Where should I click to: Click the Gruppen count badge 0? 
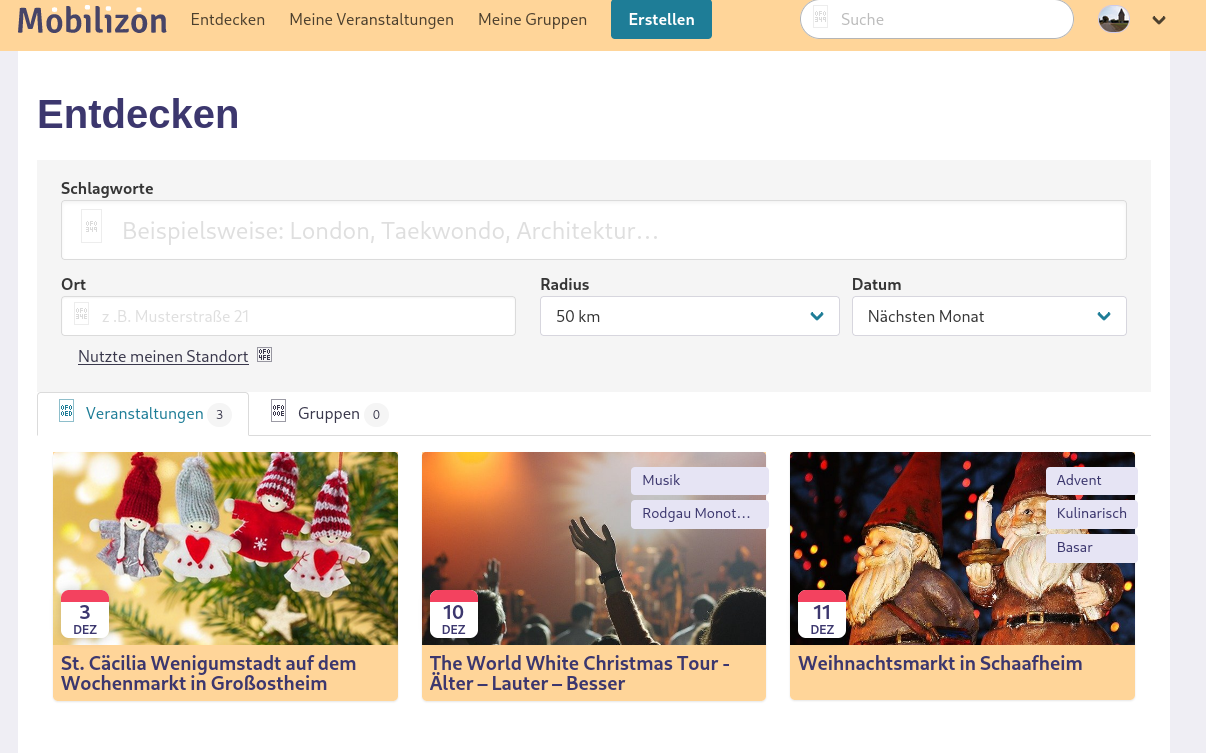[x=376, y=414]
